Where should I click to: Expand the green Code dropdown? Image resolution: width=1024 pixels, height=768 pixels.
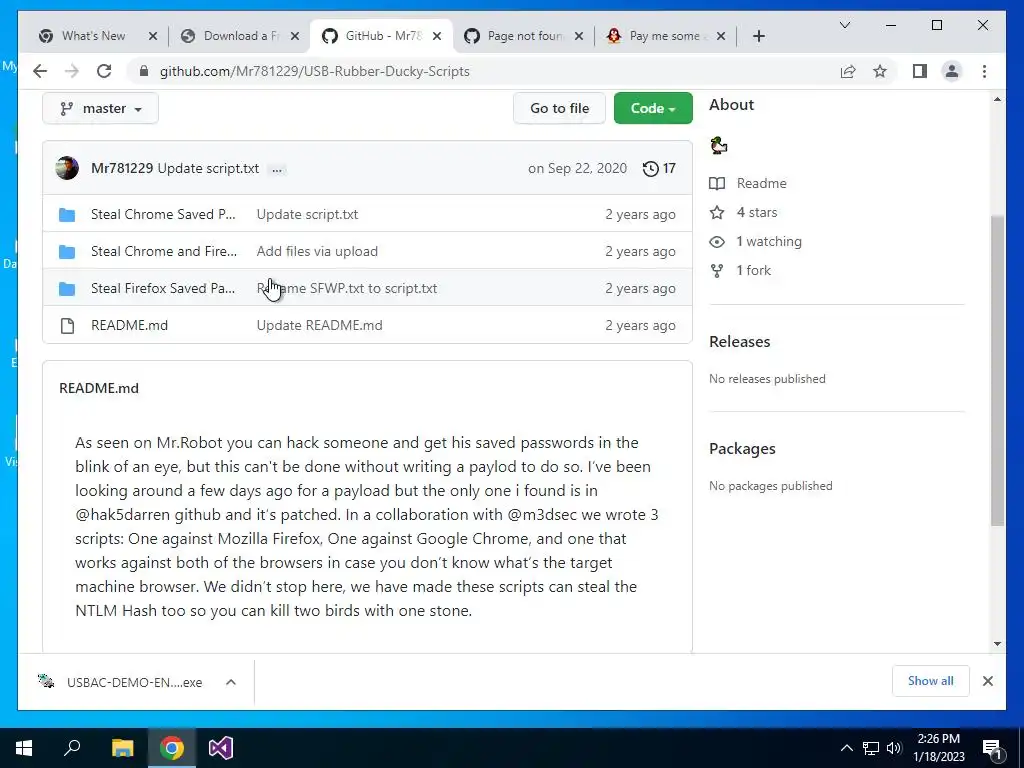pyautogui.click(x=653, y=108)
